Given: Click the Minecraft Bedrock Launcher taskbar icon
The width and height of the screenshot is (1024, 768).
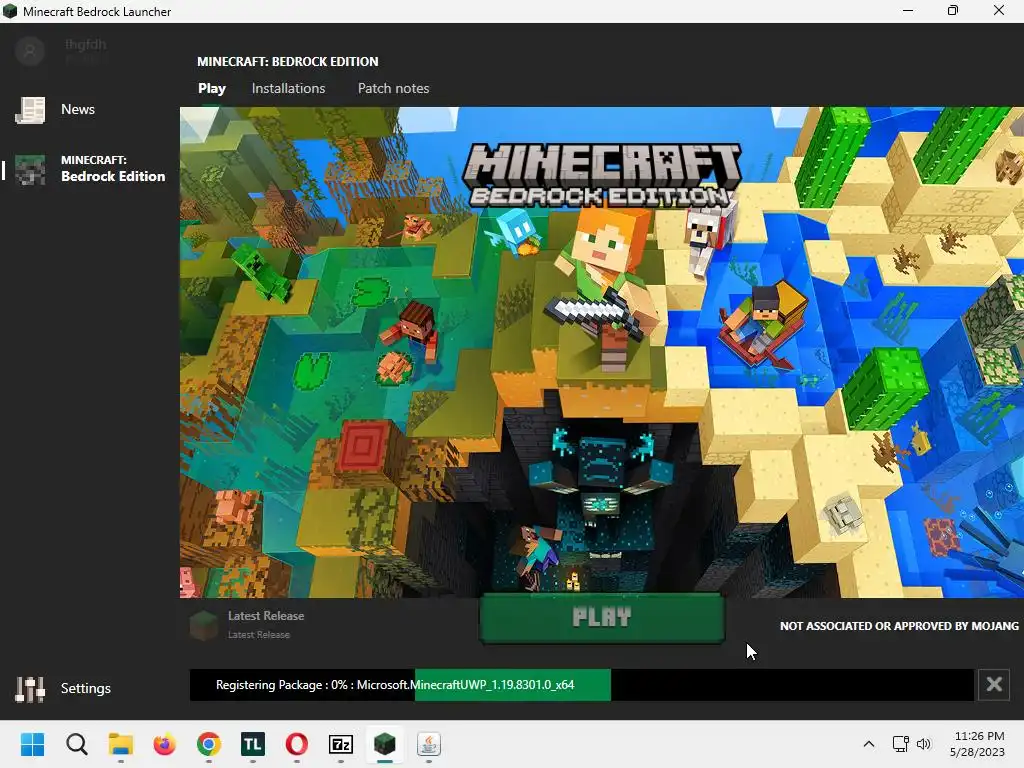Looking at the screenshot, I should (385, 744).
